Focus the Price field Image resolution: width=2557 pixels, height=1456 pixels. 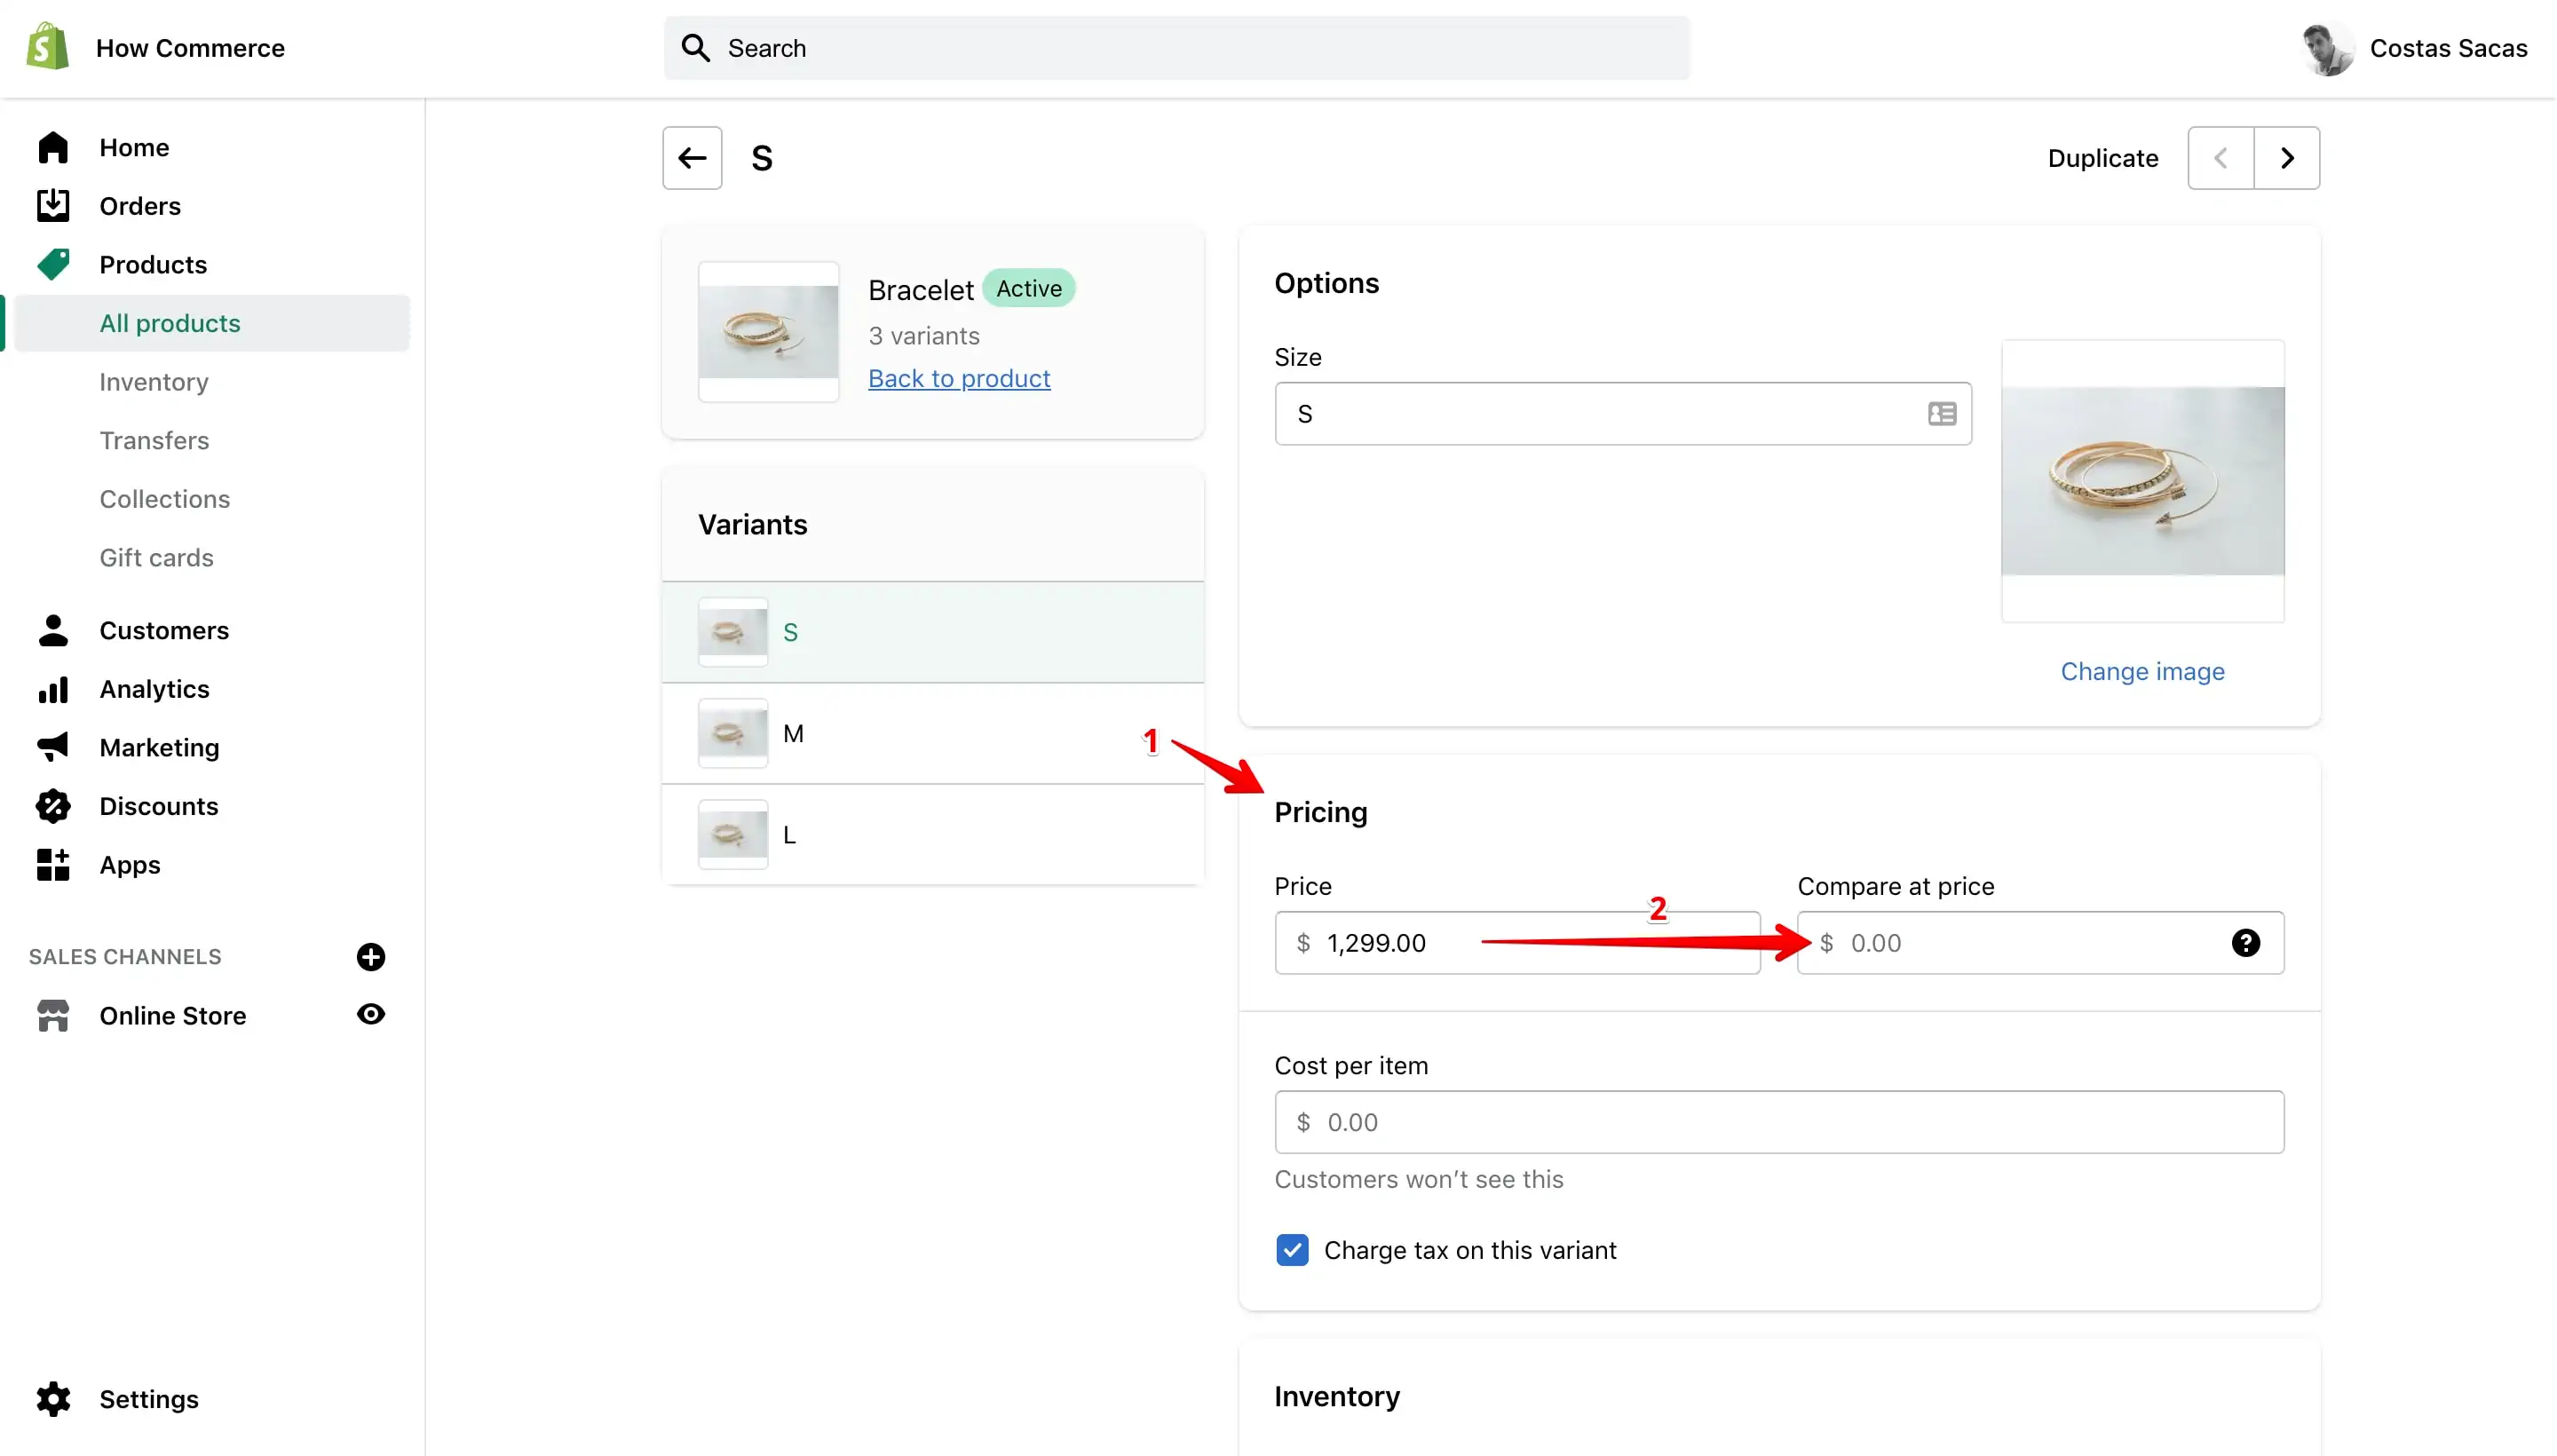(1517, 942)
